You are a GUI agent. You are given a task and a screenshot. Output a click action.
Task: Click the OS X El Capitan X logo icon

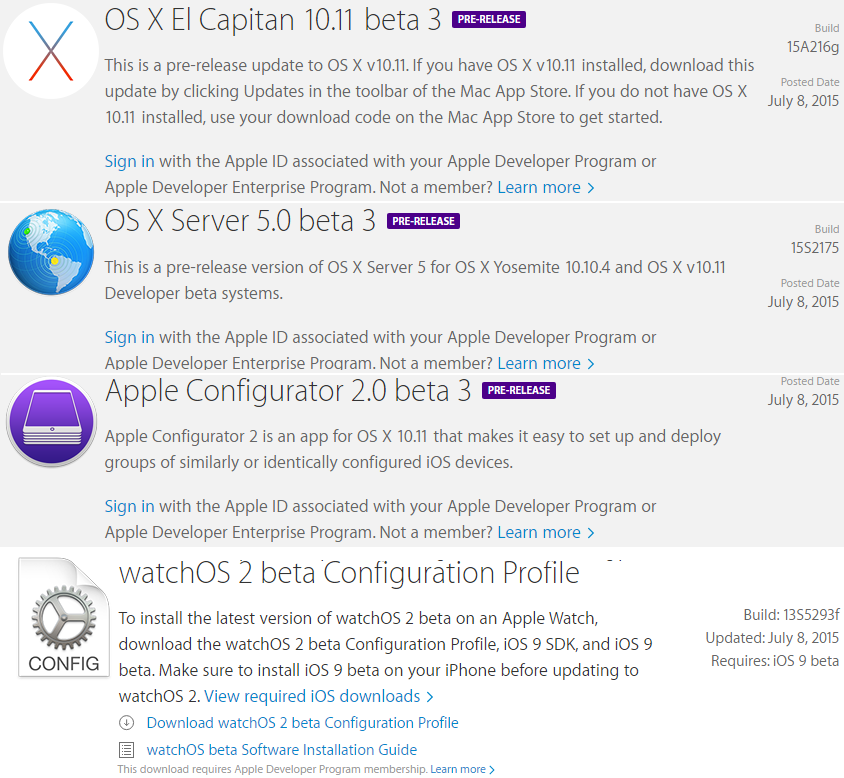click(x=51, y=51)
